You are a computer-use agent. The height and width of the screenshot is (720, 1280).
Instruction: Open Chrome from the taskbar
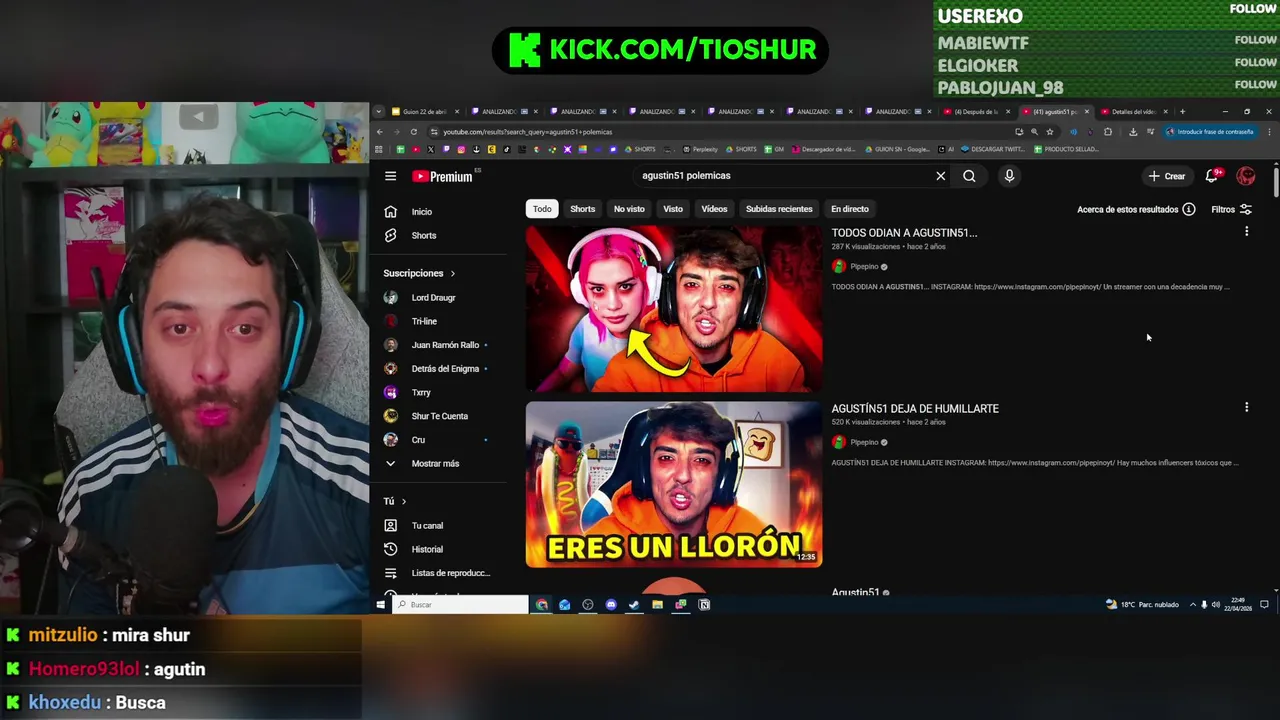(541, 605)
